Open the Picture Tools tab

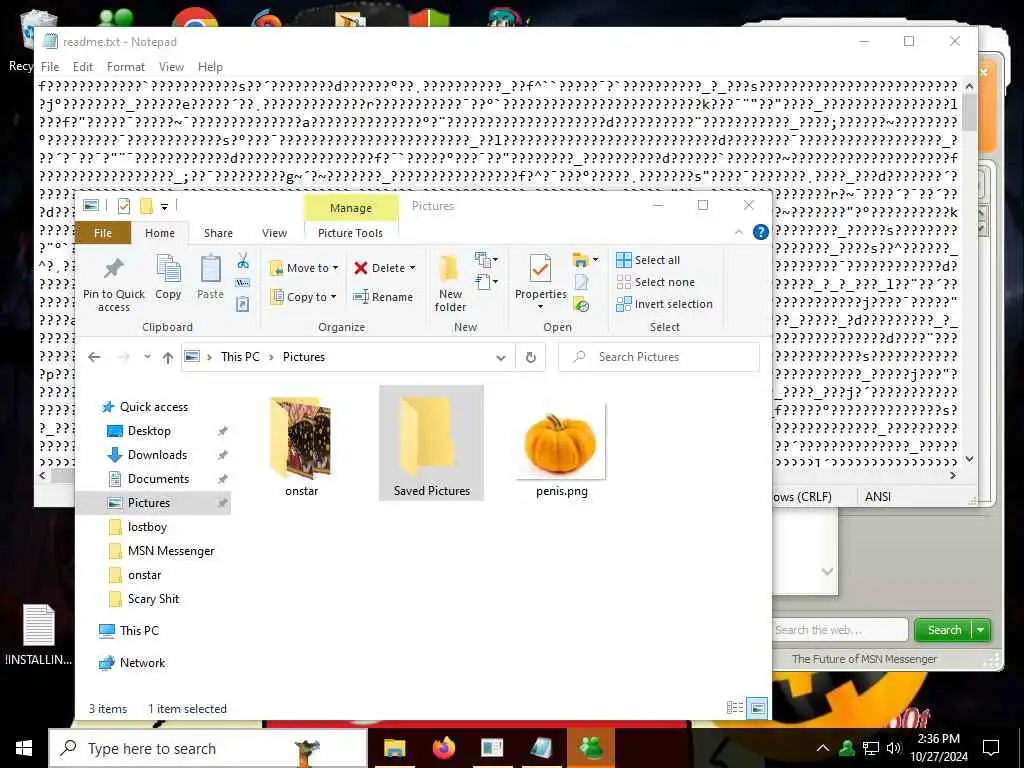350,233
